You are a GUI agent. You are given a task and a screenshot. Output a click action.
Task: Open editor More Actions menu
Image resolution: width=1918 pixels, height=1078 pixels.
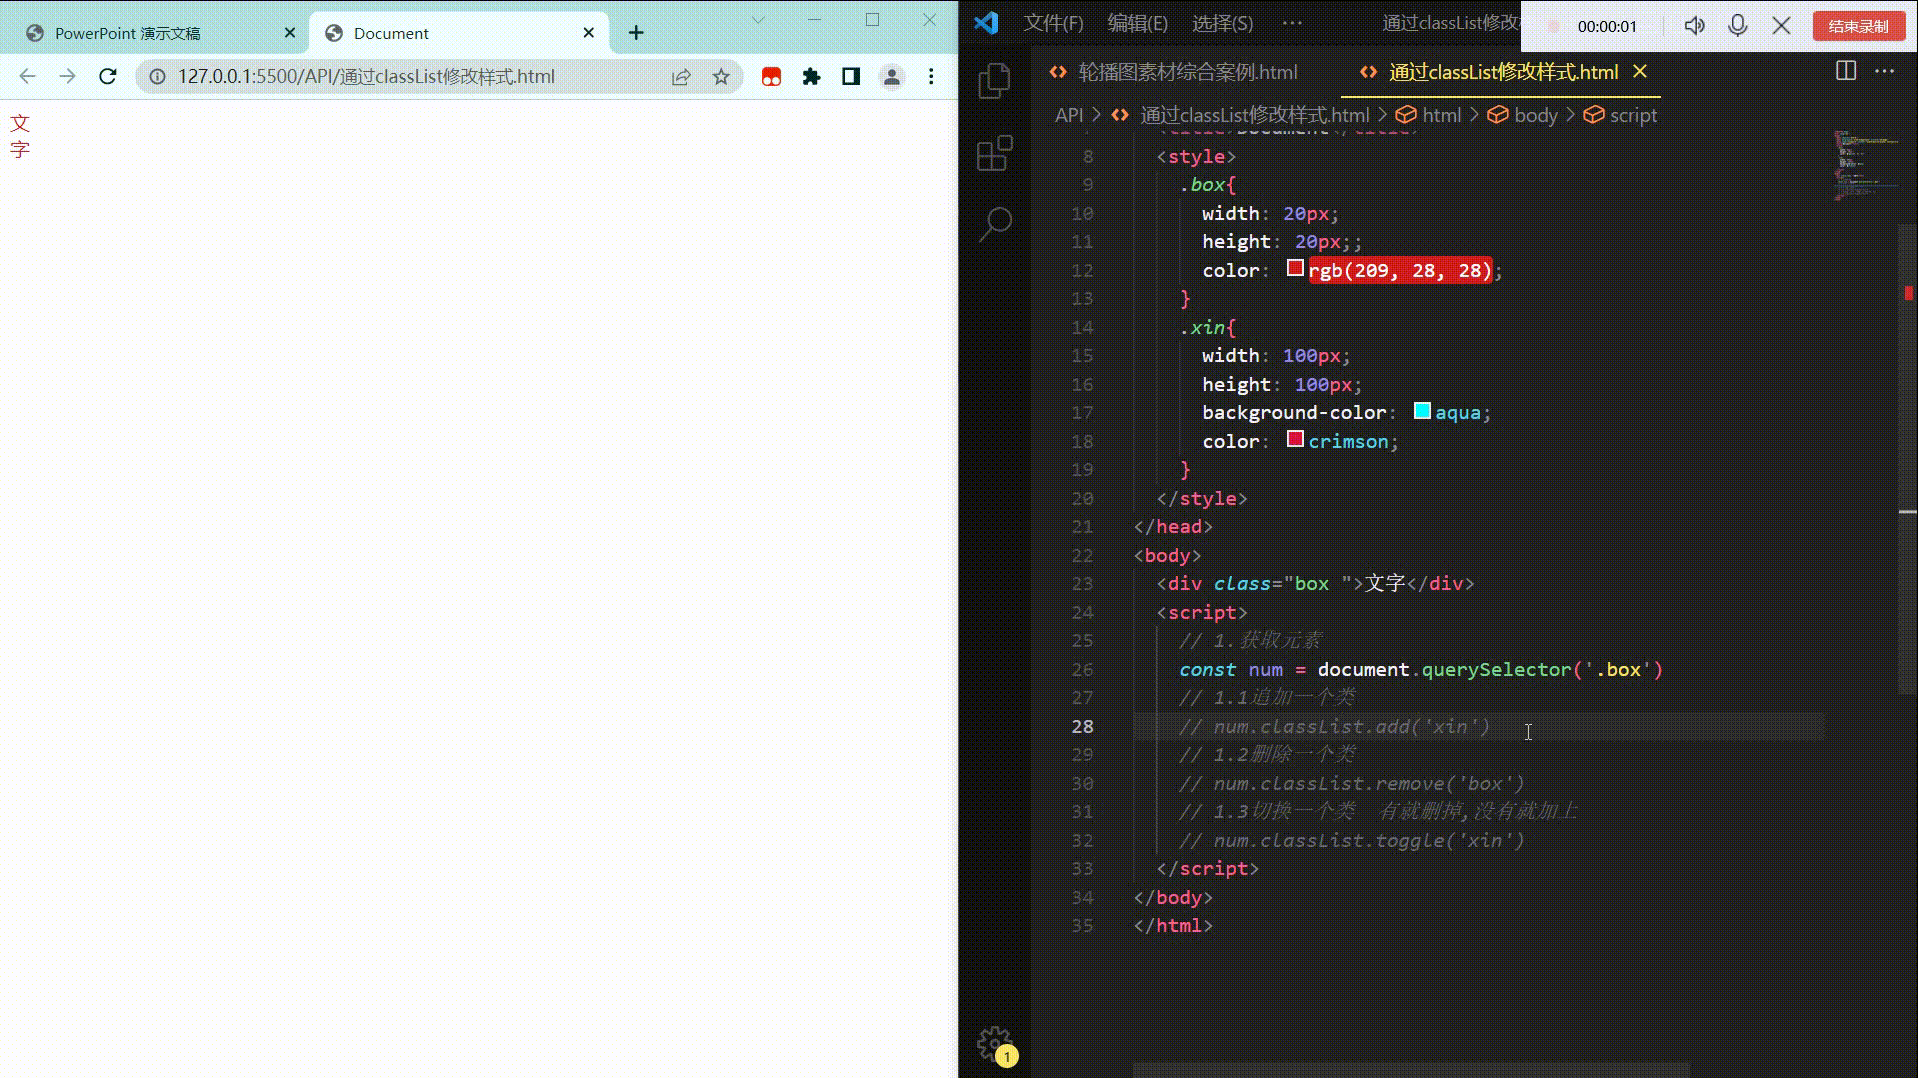[x=1885, y=71]
